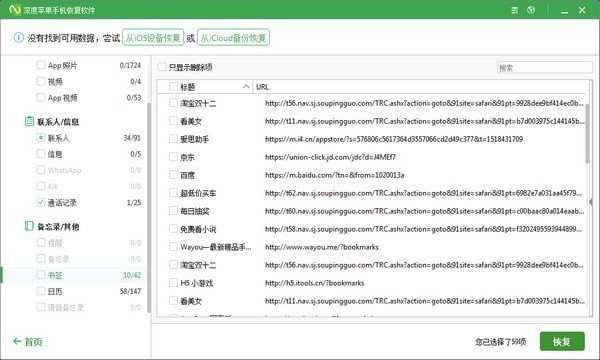600x360 pixels.
Task: Click the green 恢复 button
Action: [562, 341]
